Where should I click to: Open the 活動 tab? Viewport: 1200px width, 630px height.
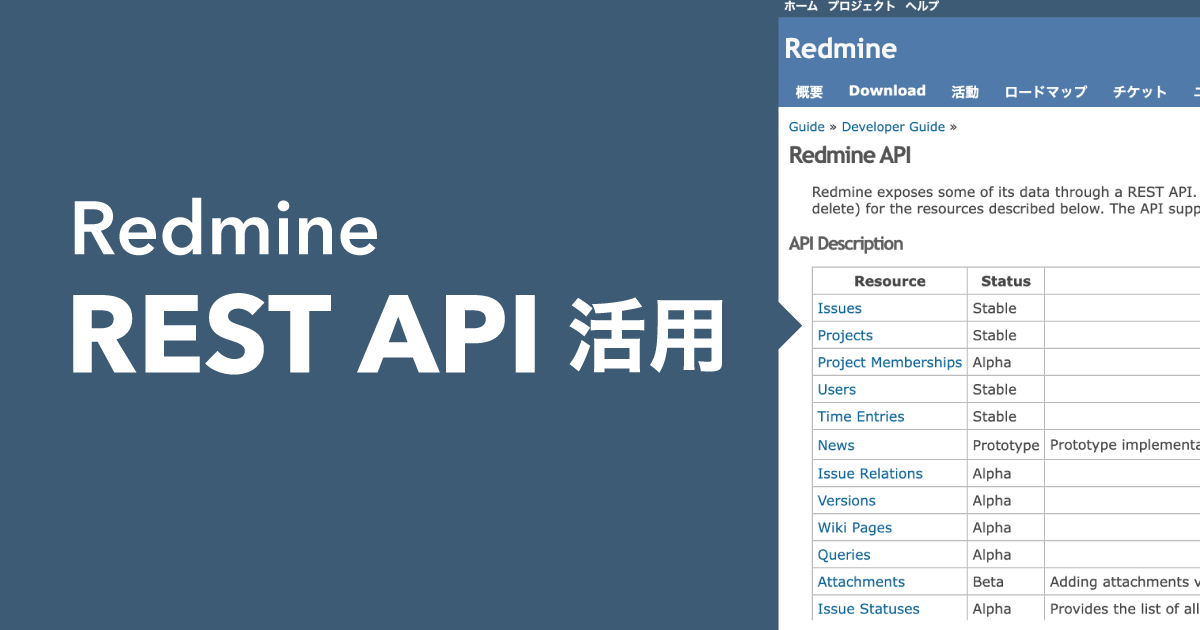click(965, 92)
